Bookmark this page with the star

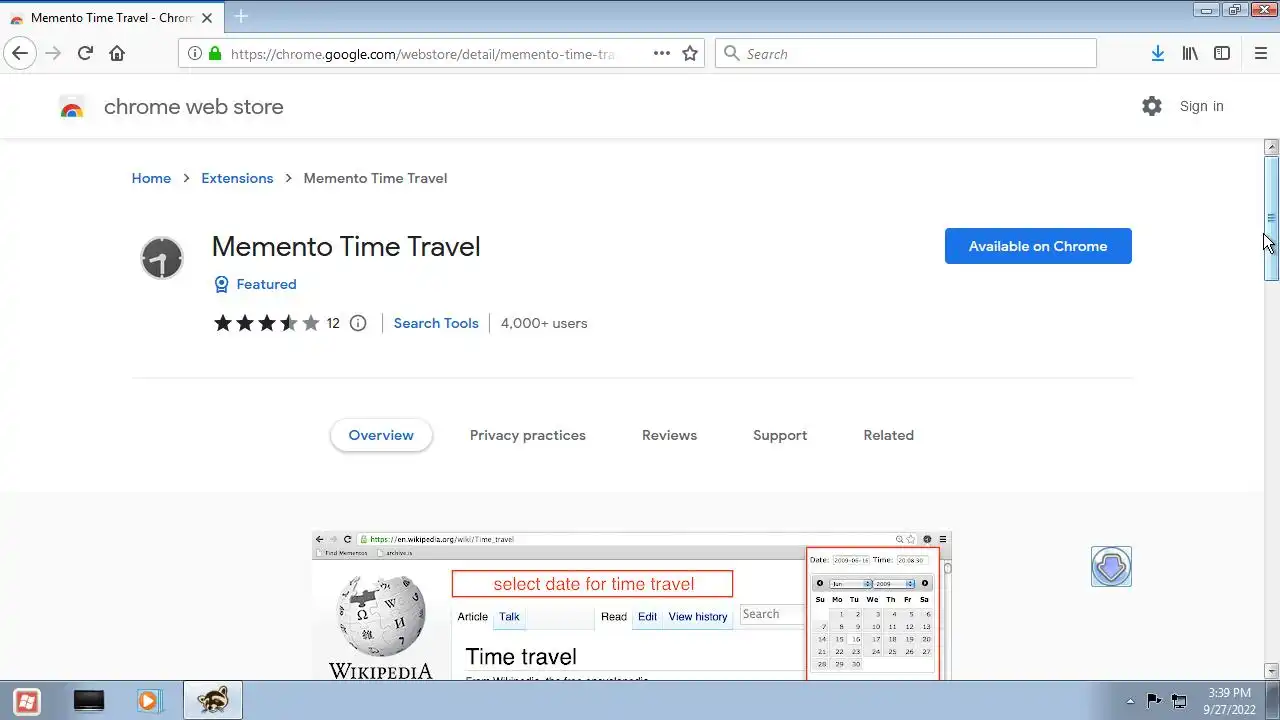click(690, 54)
